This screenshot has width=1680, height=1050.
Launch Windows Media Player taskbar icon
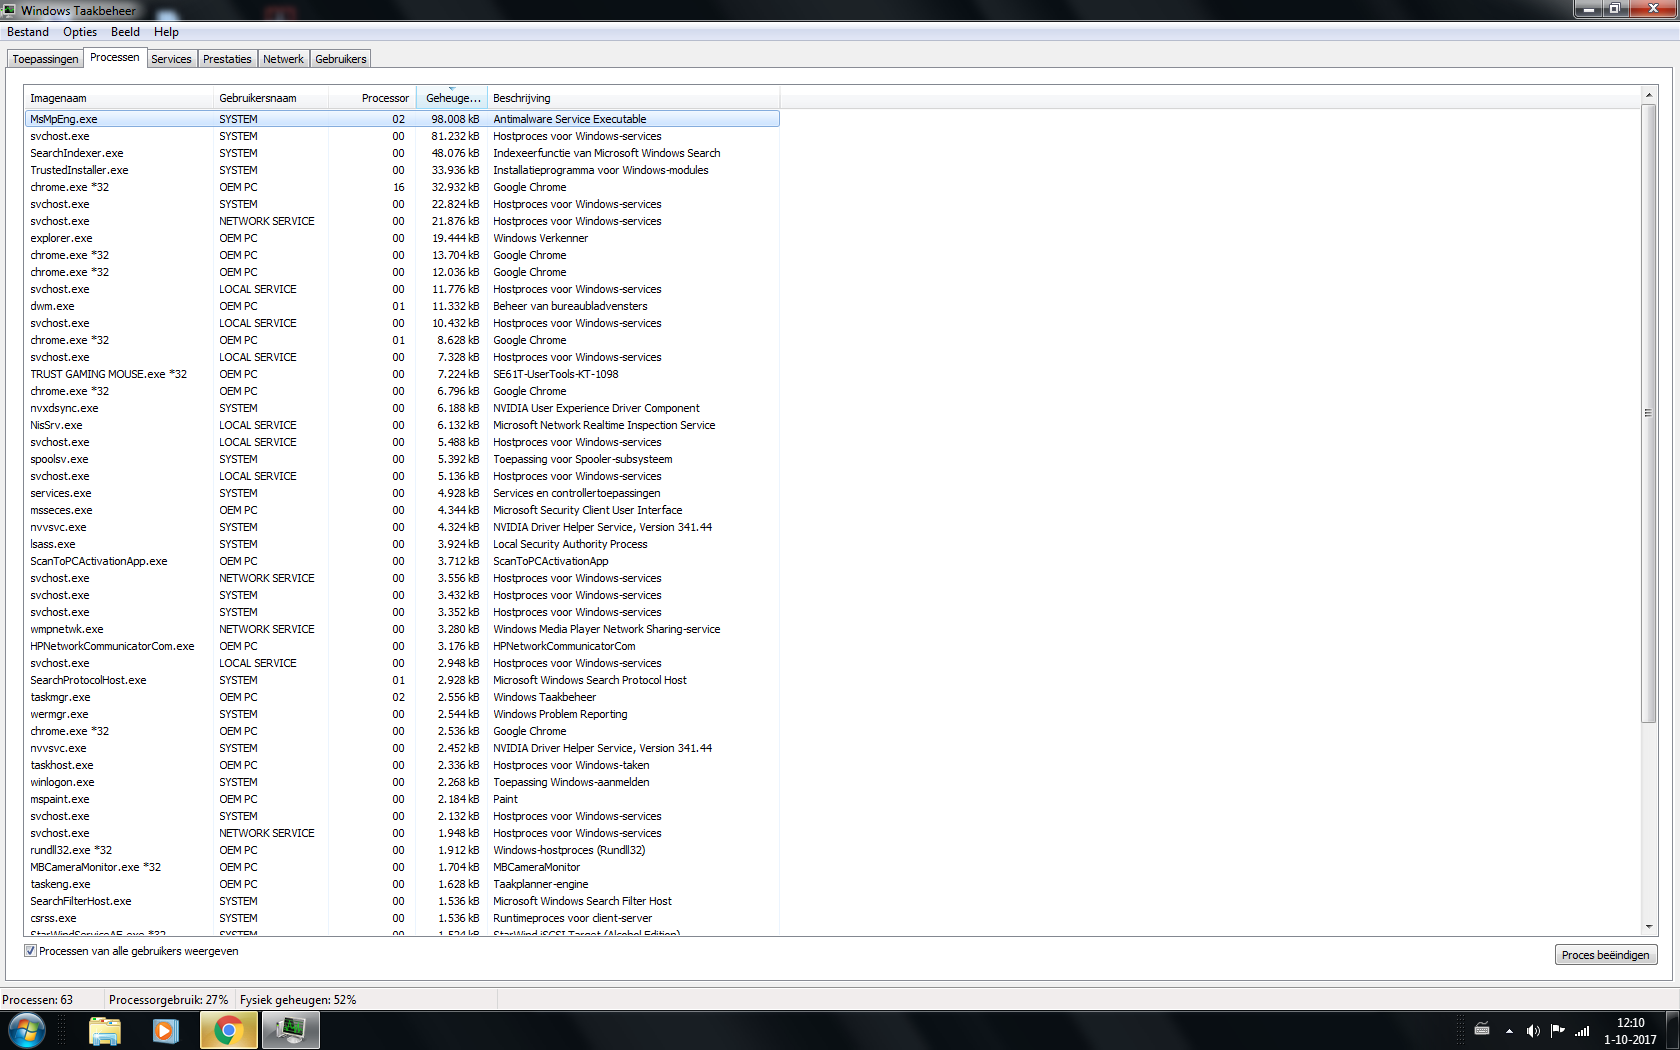coord(165,1030)
